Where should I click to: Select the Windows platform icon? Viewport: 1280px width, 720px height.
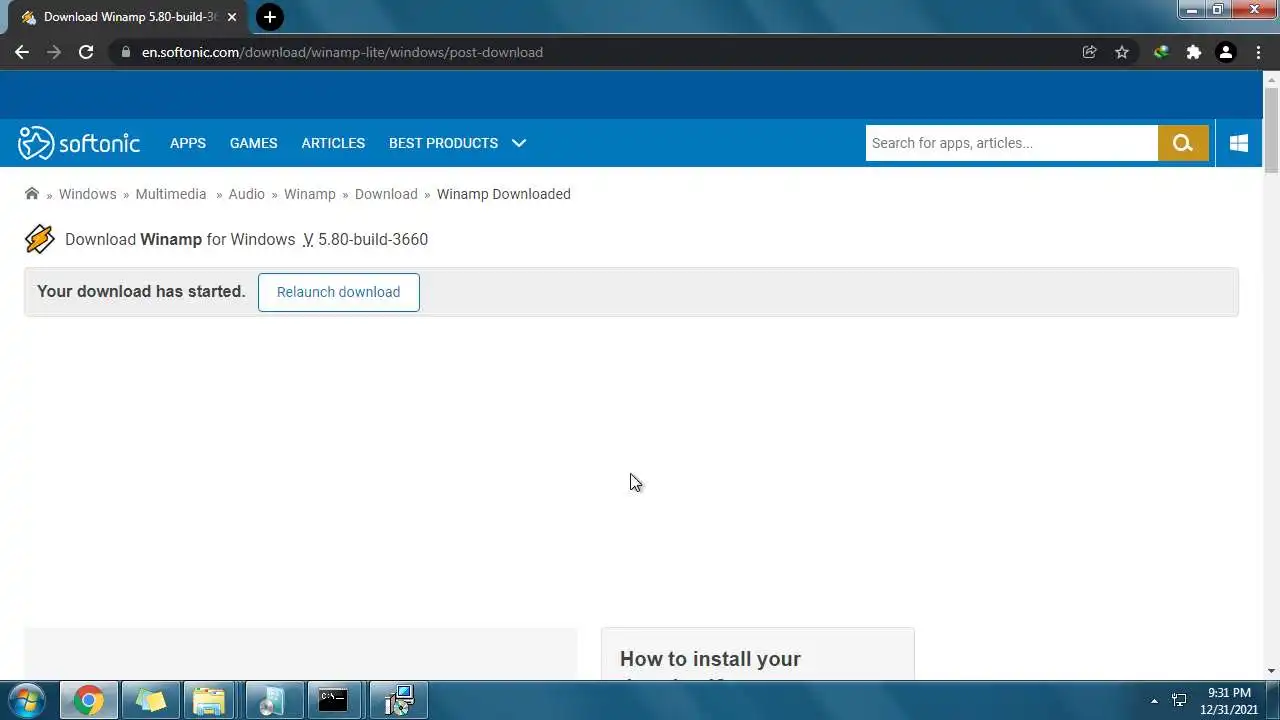[1239, 143]
